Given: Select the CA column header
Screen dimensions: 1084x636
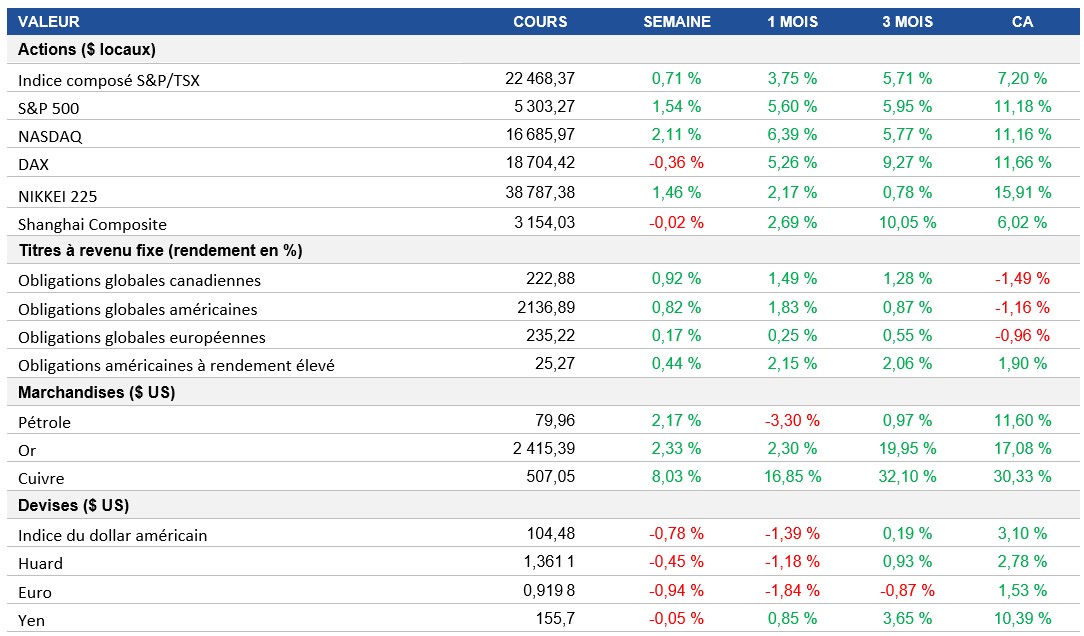Looking at the screenshot, I should 1022,21.
